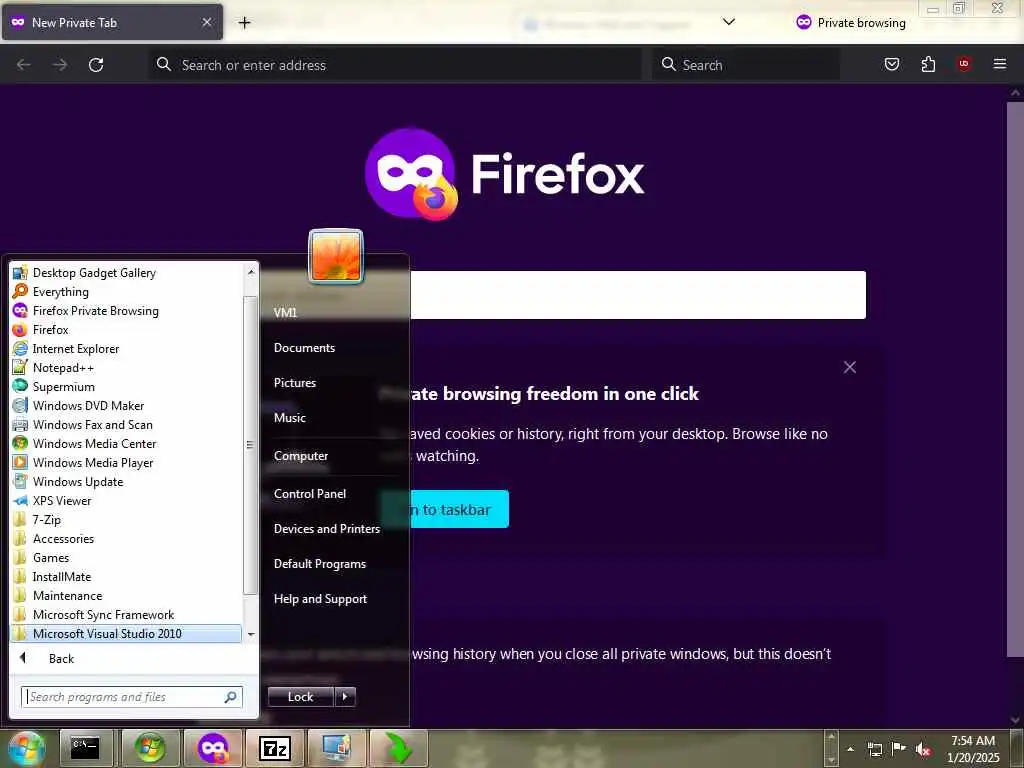Viewport: 1024px width, 768px height.
Task: Open VM1 user folder
Action: [x=285, y=312]
